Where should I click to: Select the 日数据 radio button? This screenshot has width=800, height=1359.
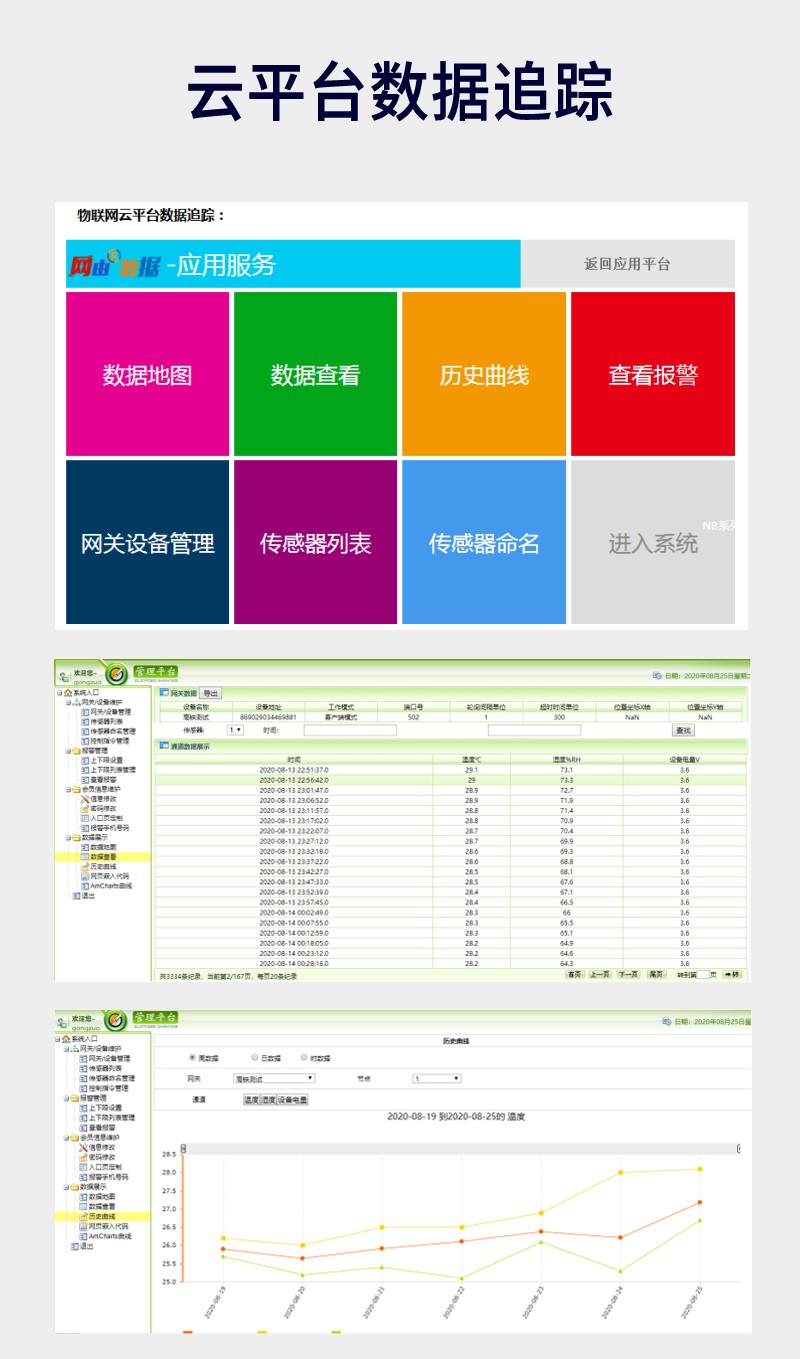tap(254, 1057)
